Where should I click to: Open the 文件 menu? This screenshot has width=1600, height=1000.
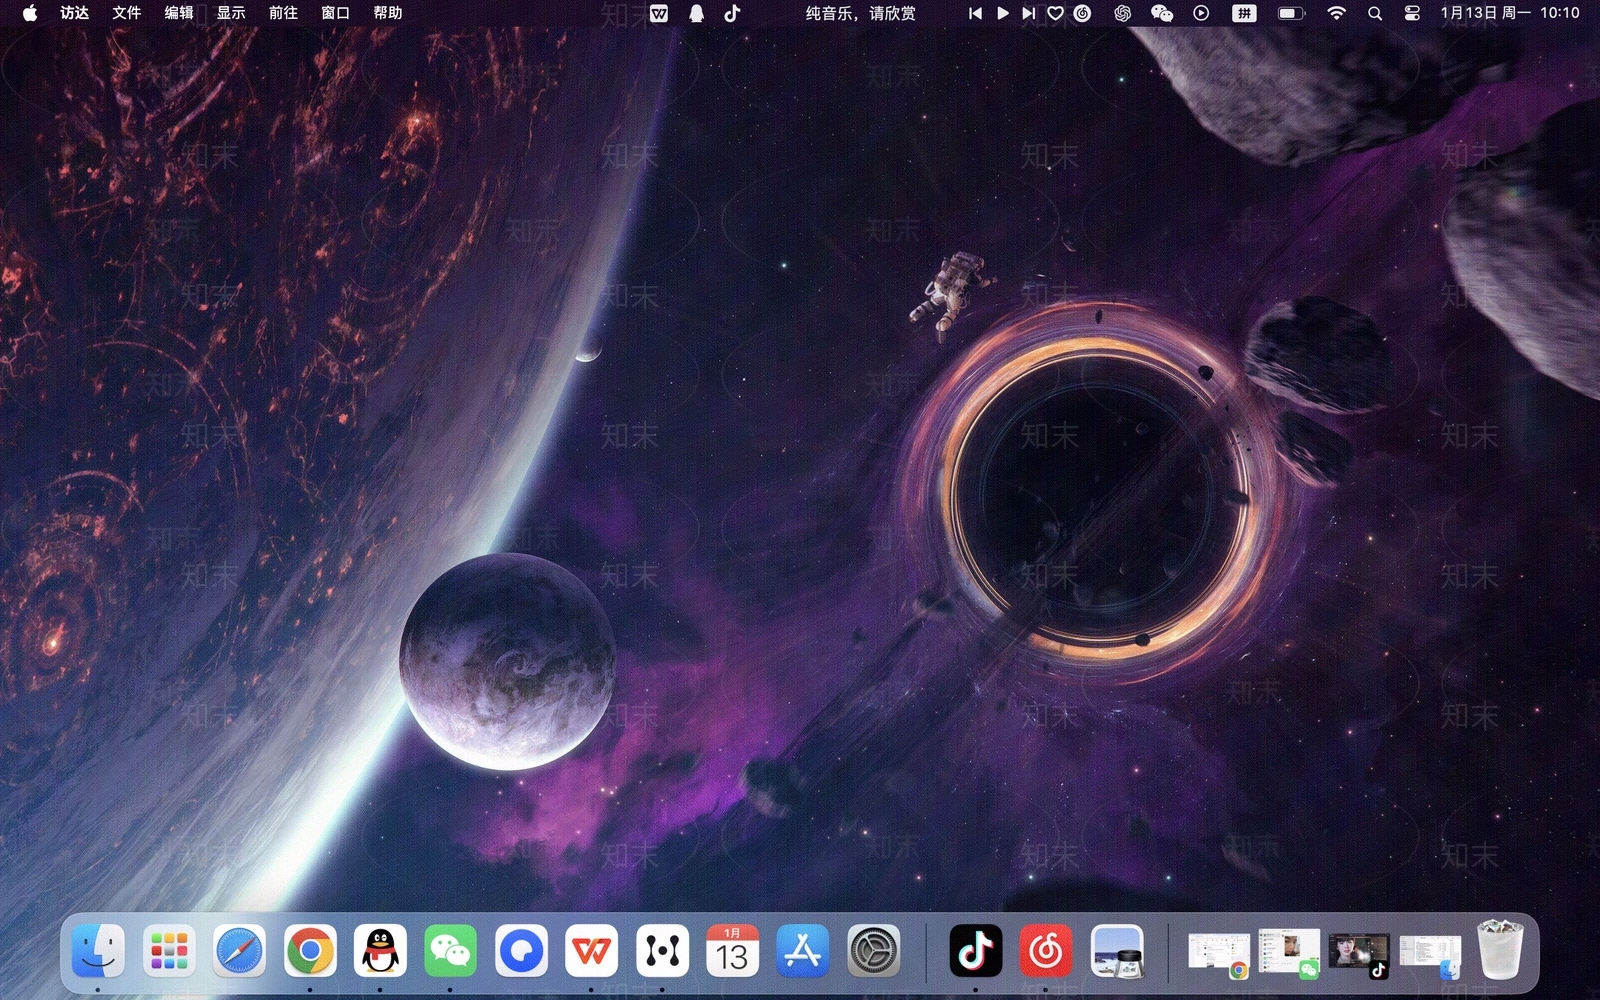pos(127,14)
